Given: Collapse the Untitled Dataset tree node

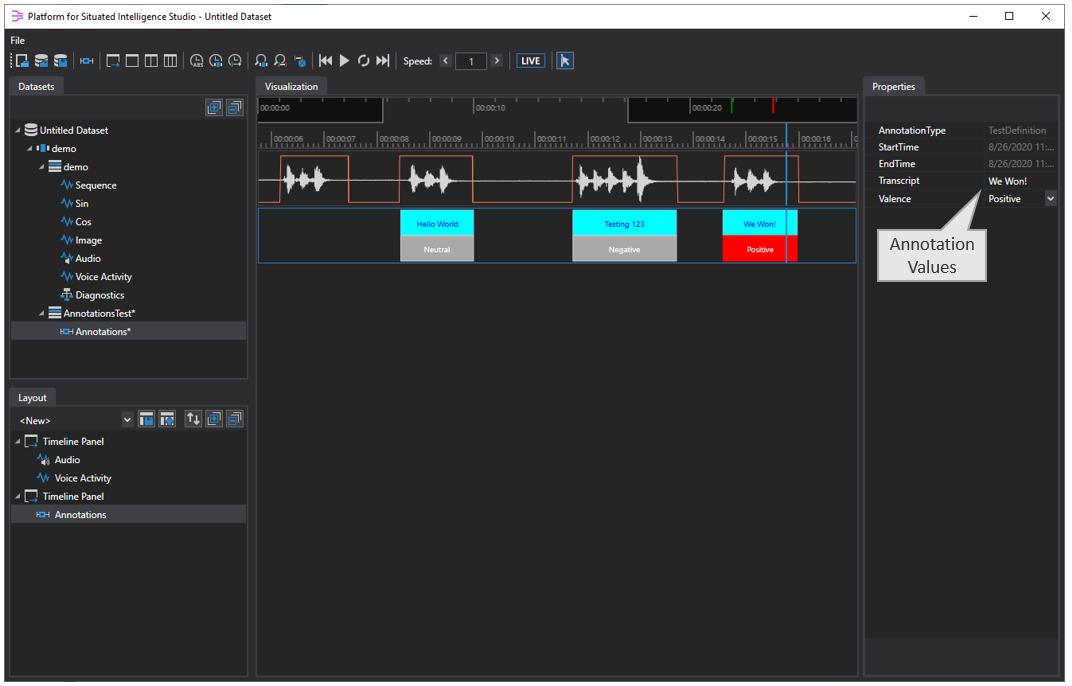Looking at the screenshot, I should coord(18,131).
